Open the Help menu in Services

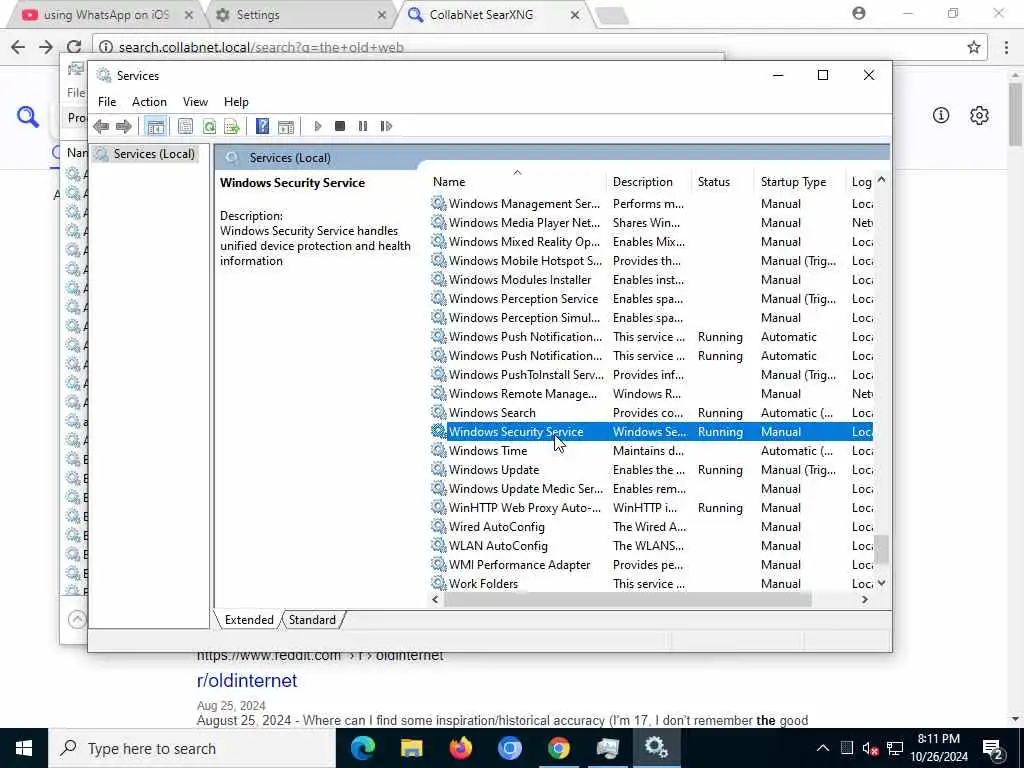(x=236, y=102)
